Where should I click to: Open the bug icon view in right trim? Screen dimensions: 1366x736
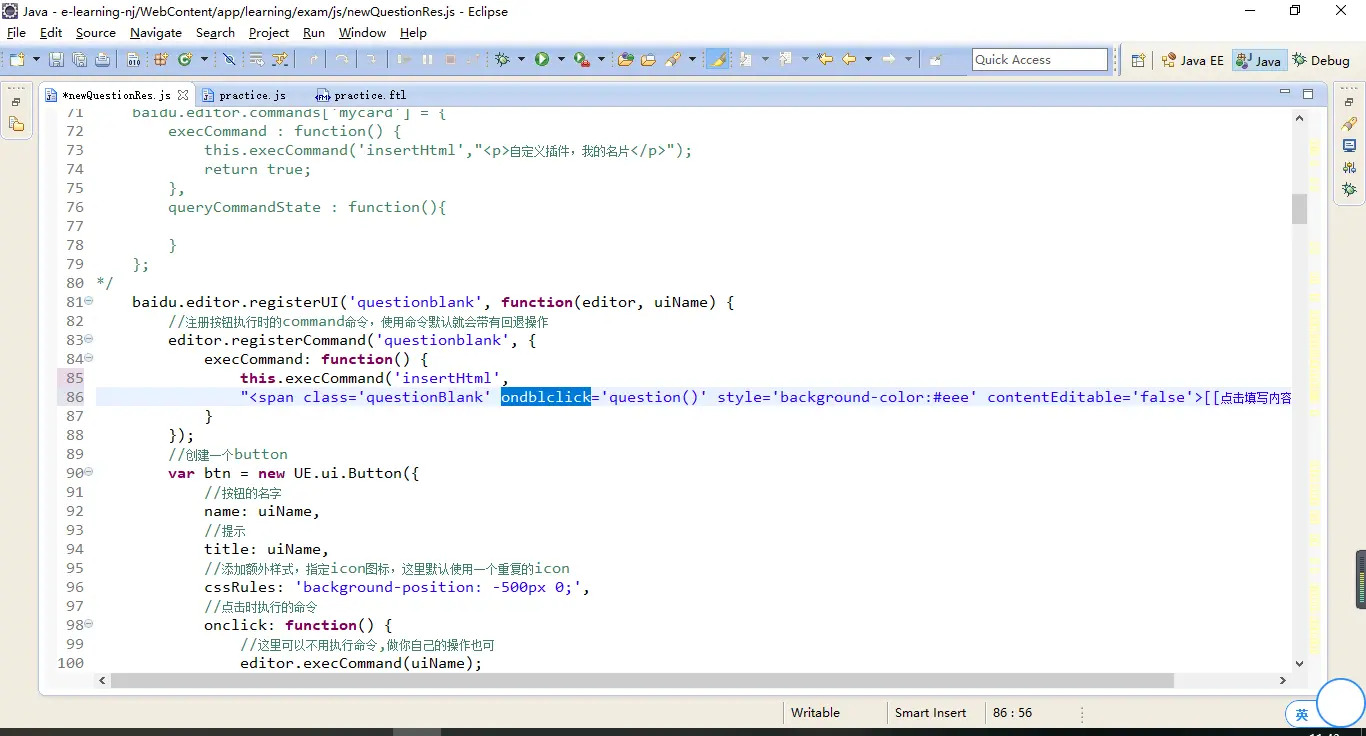coord(1349,189)
